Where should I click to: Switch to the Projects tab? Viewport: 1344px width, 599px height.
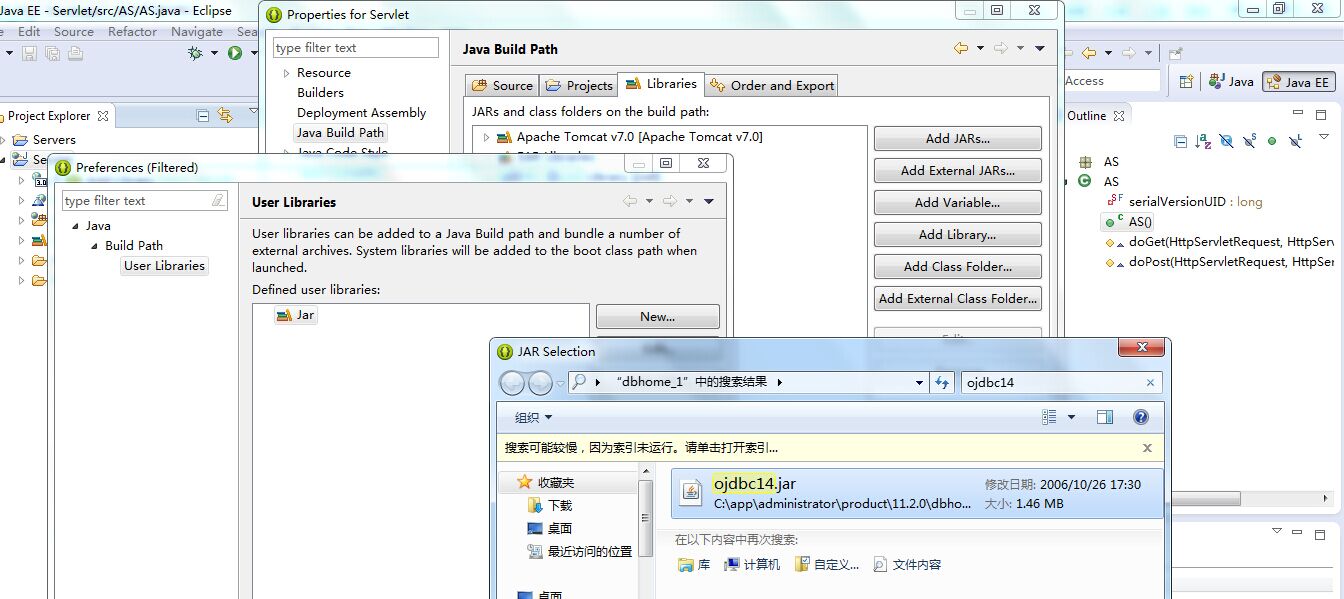click(x=579, y=86)
